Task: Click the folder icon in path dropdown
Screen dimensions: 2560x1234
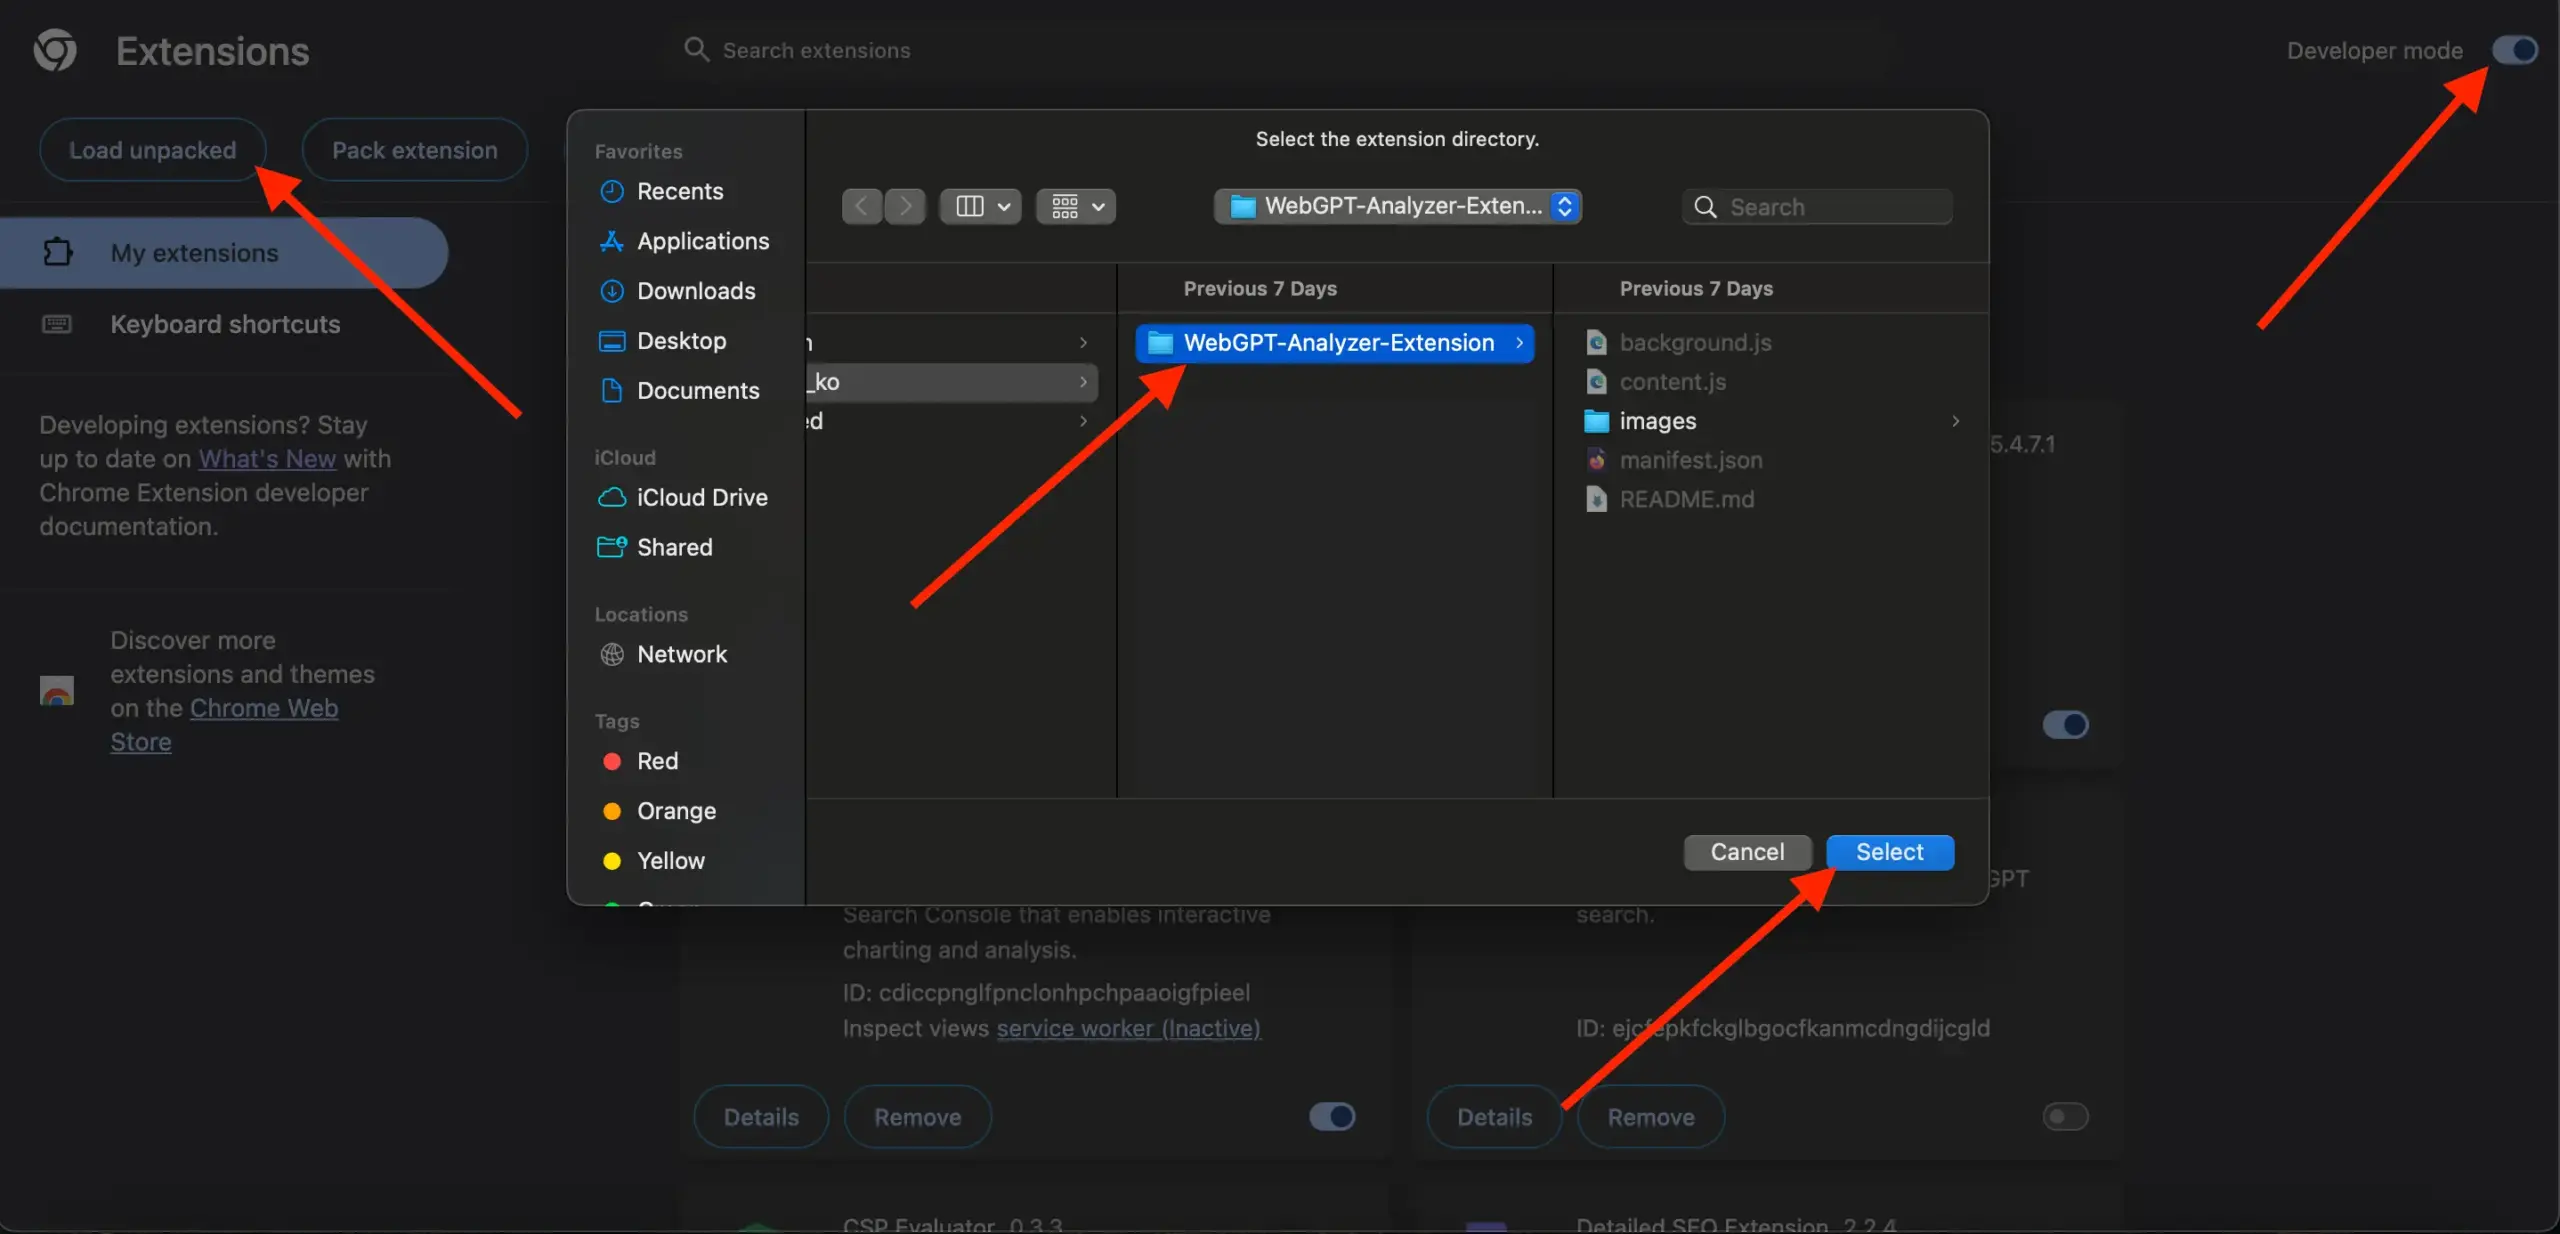Action: [1242, 206]
